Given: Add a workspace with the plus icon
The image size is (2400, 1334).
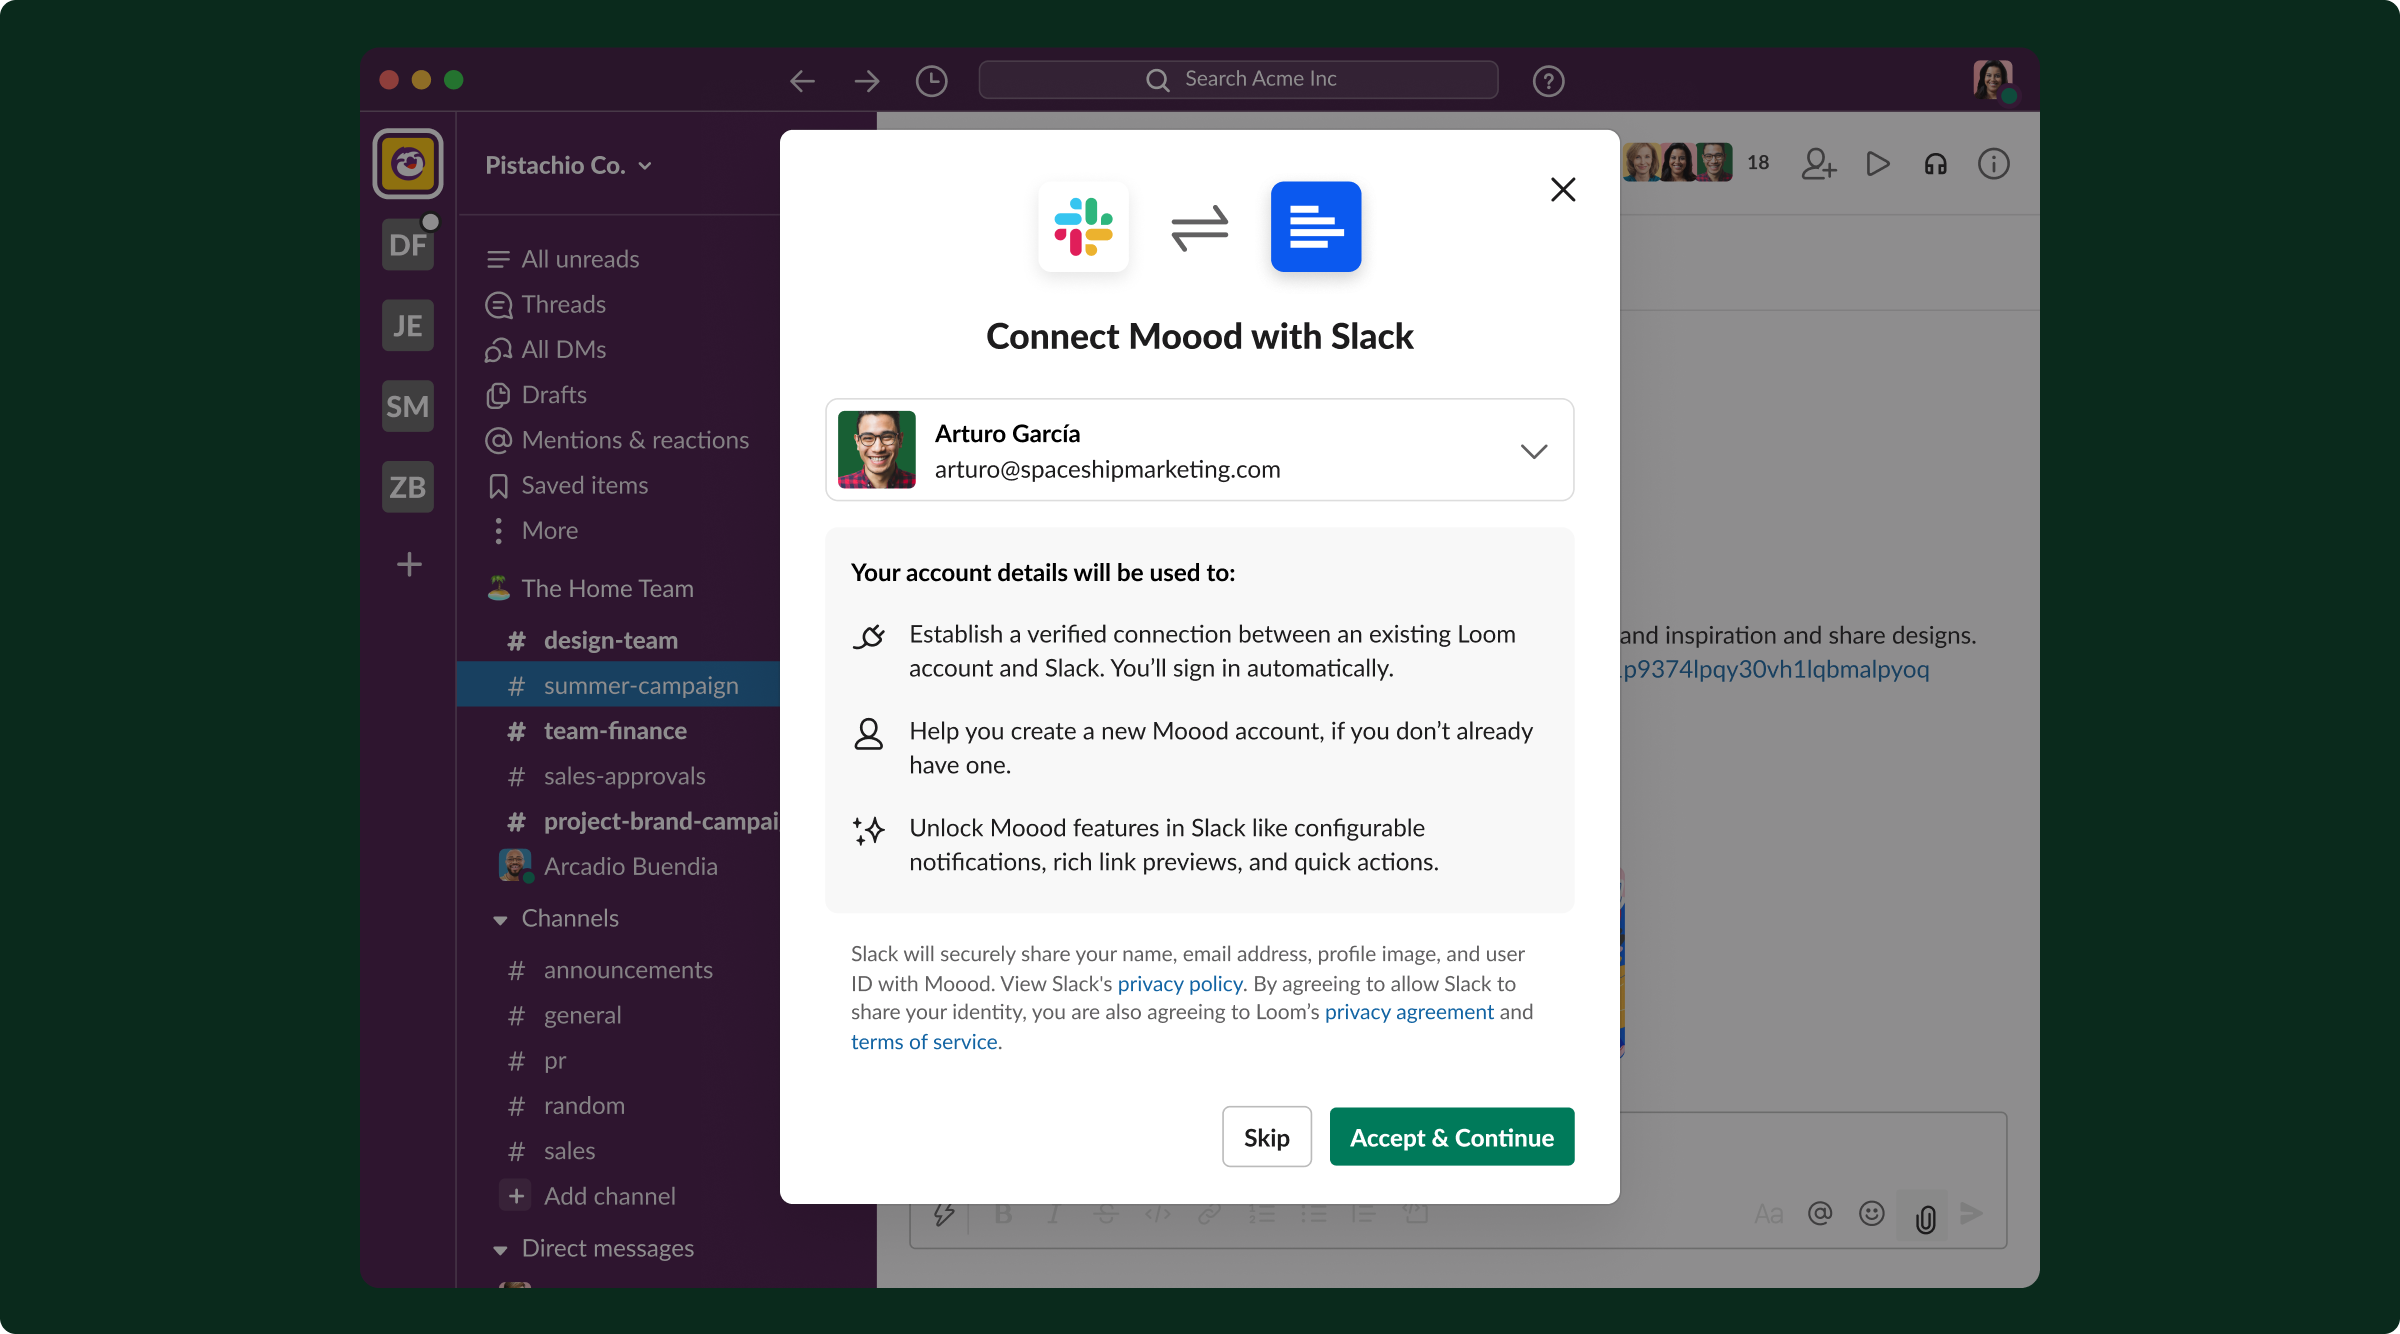Looking at the screenshot, I should tap(409, 564).
